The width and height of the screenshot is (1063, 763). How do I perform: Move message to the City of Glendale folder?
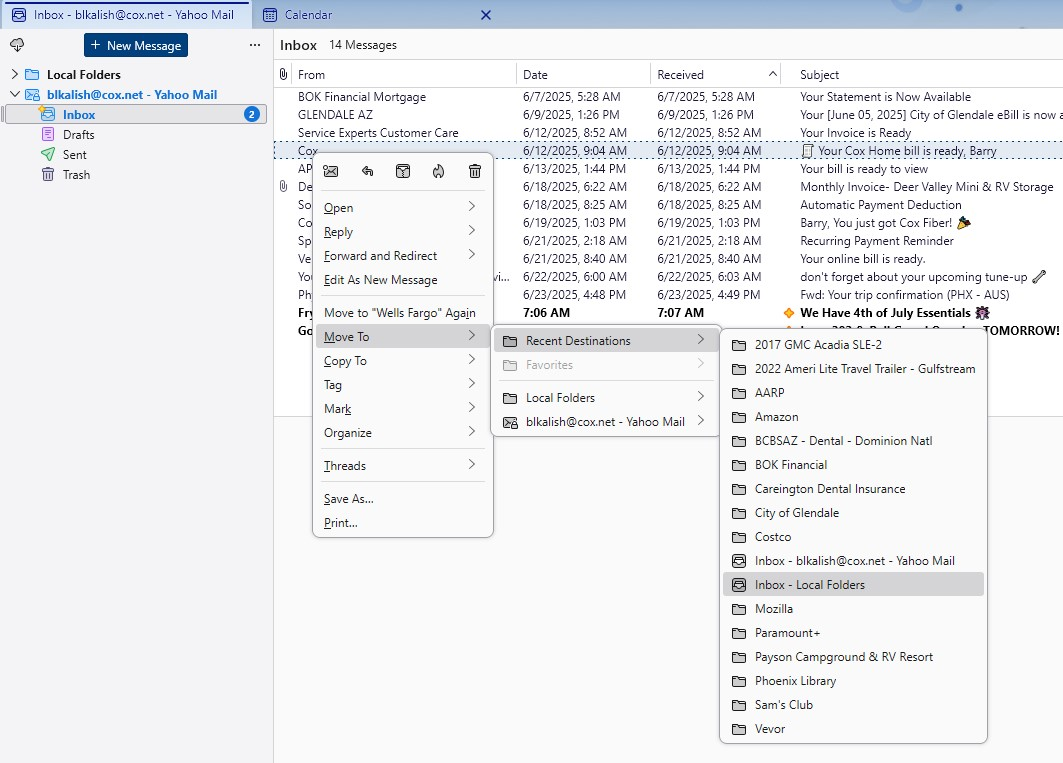(853, 513)
